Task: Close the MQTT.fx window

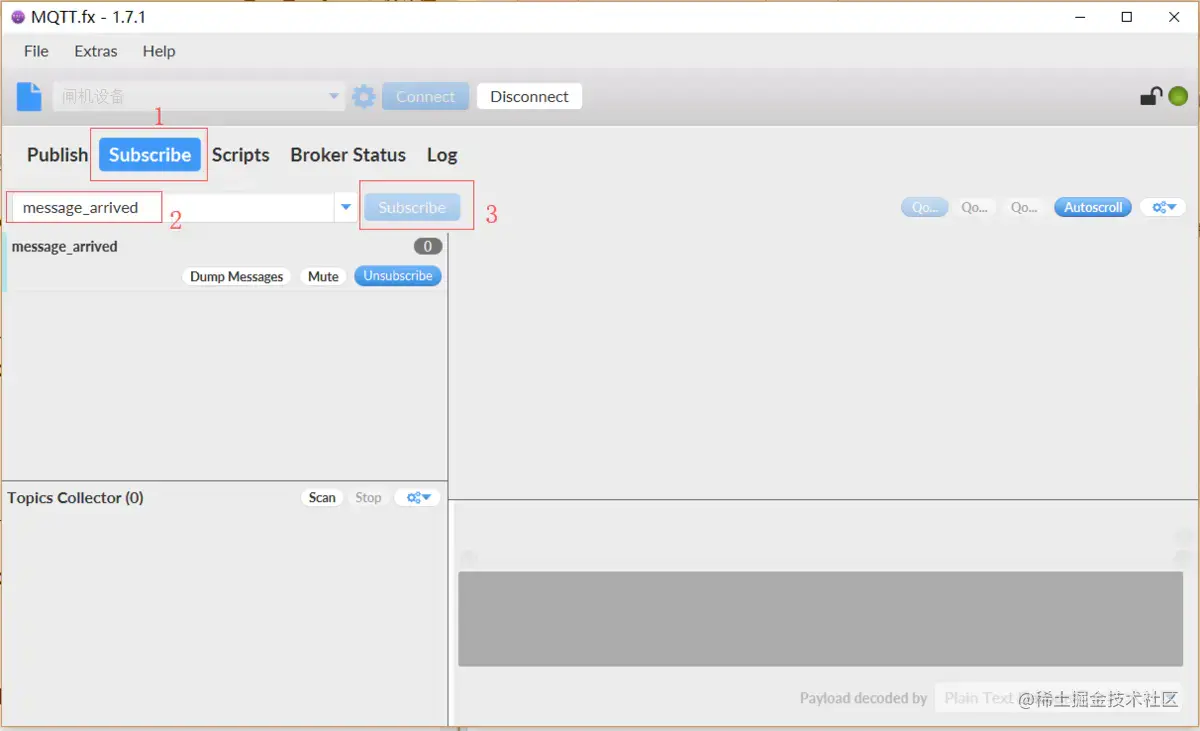Action: [1174, 17]
